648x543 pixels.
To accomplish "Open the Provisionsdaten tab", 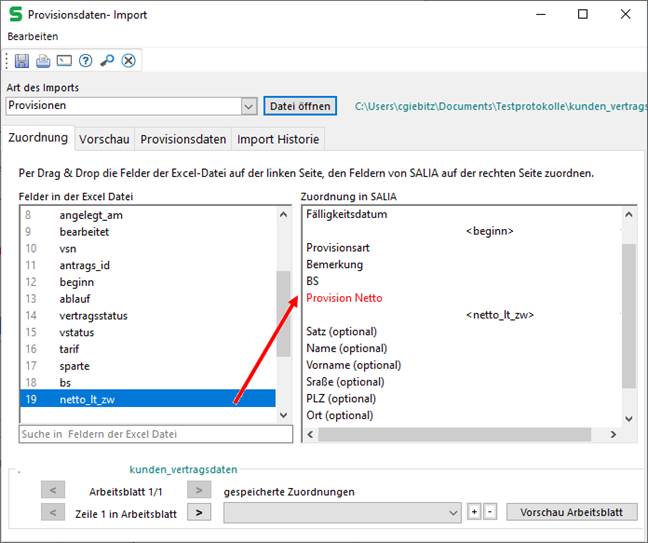I will 182,139.
